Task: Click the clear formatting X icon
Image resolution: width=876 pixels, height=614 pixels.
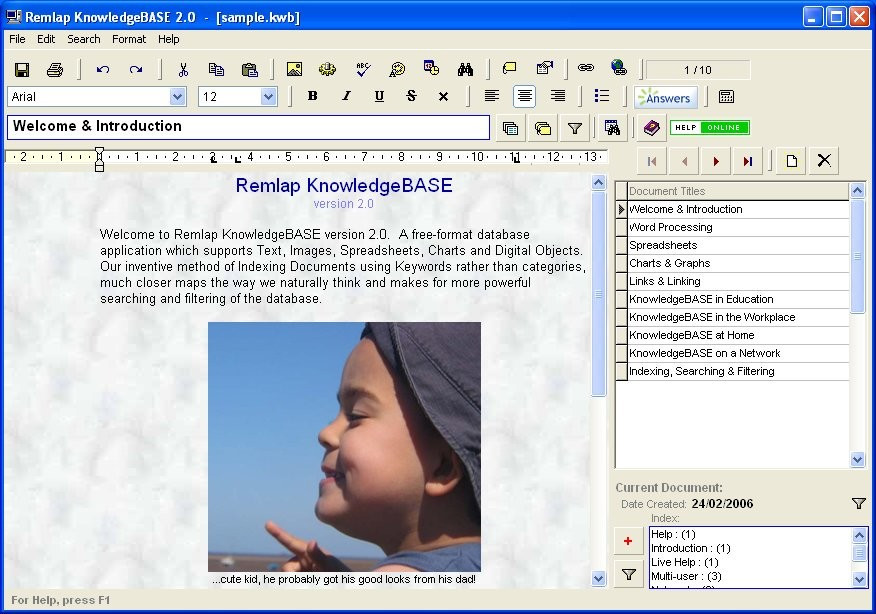Action: coord(444,97)
